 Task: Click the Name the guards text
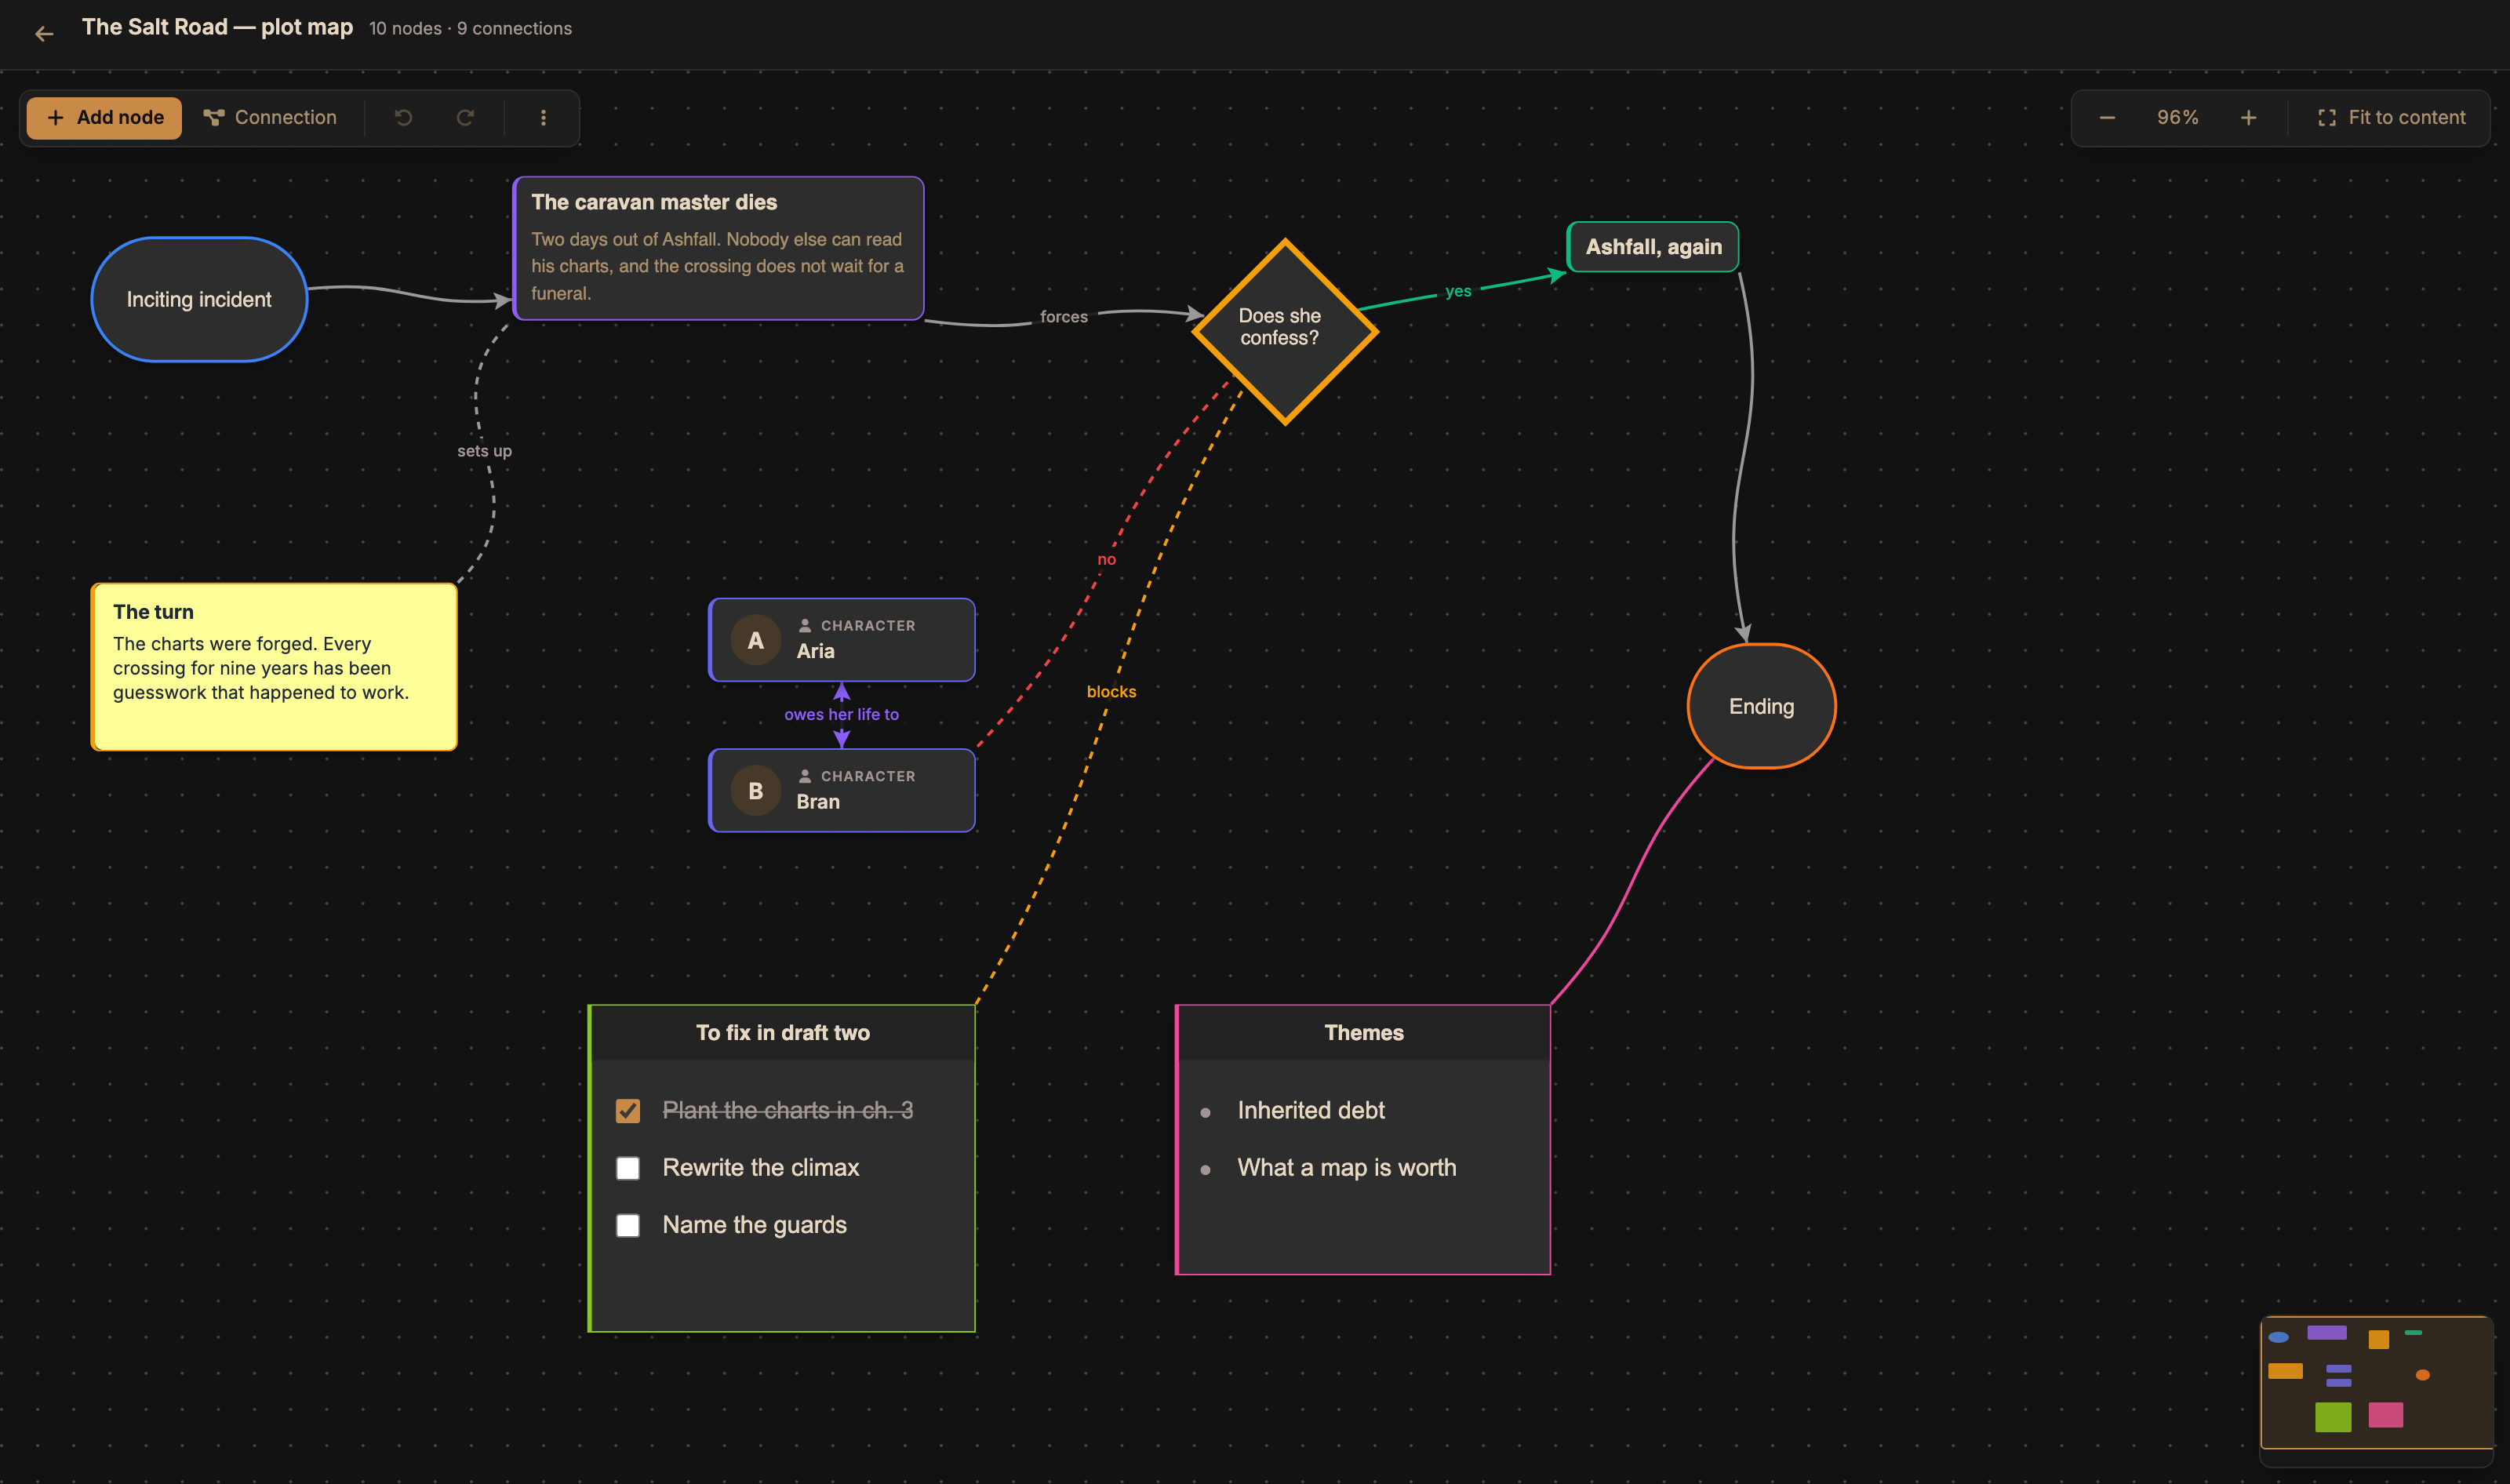pos(754,1225)
